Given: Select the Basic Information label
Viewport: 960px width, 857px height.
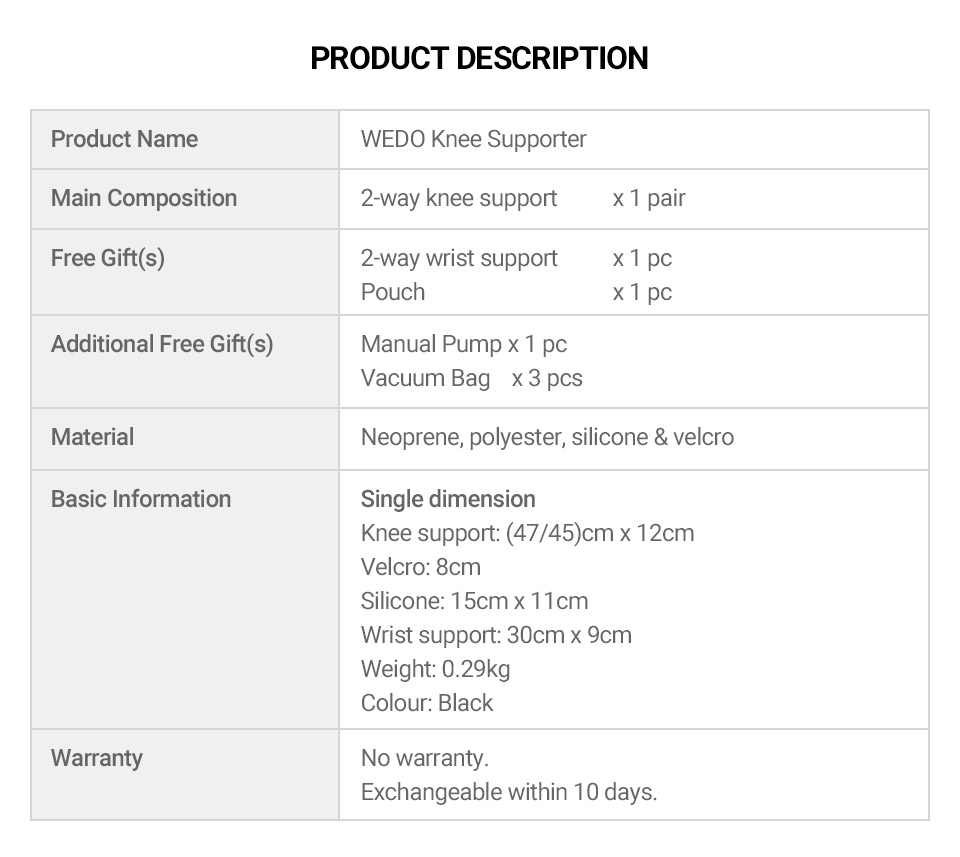Looking at the screenshot, I should pyautogui.click(x=141, y=499).
